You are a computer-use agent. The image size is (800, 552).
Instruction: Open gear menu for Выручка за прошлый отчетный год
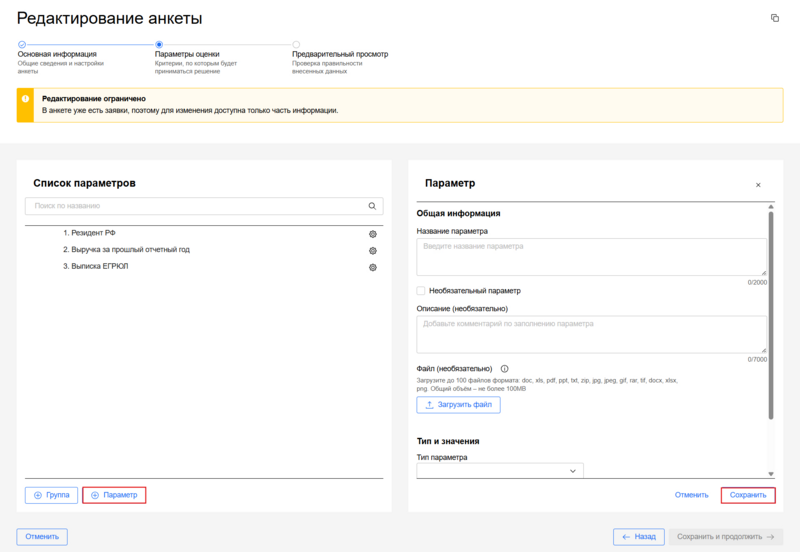point(372,250)
